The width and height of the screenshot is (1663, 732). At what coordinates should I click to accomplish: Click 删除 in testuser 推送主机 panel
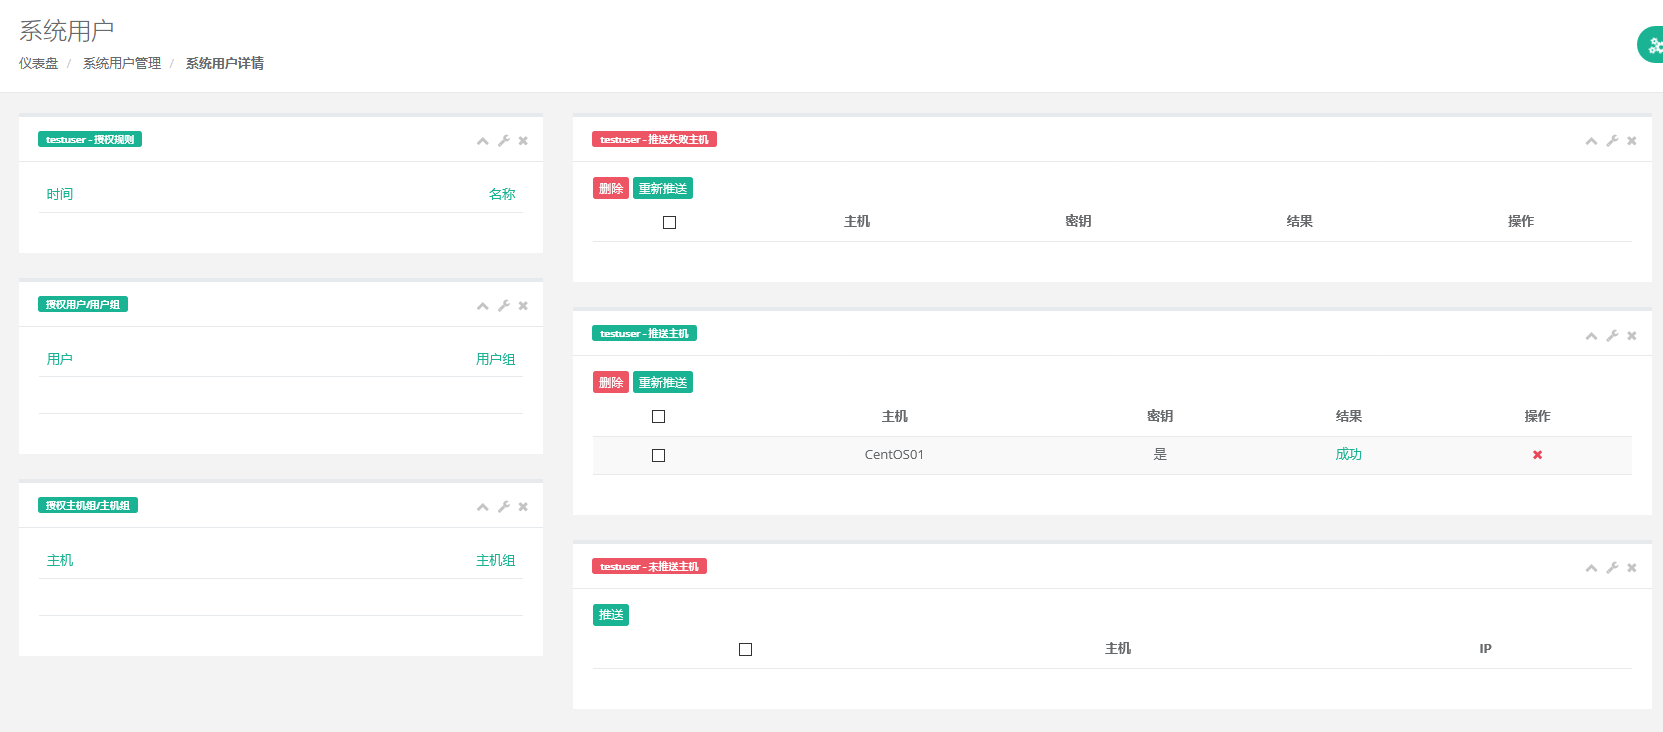point(611,382)
